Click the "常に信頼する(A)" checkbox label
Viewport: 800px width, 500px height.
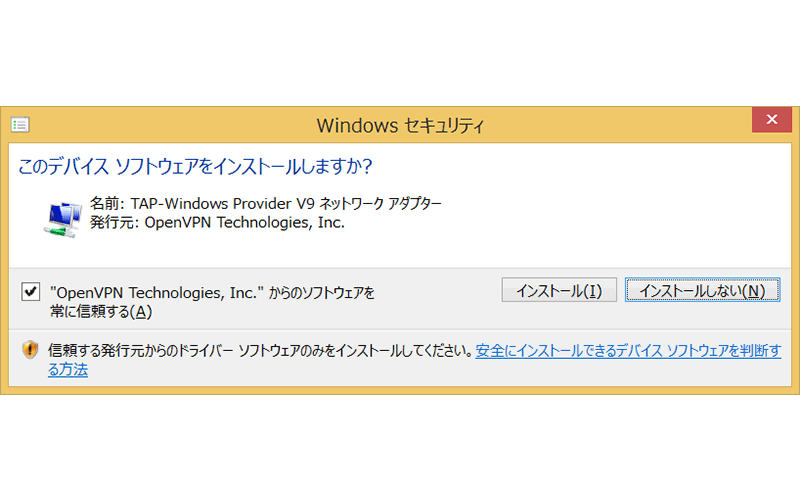coord(100,311)
